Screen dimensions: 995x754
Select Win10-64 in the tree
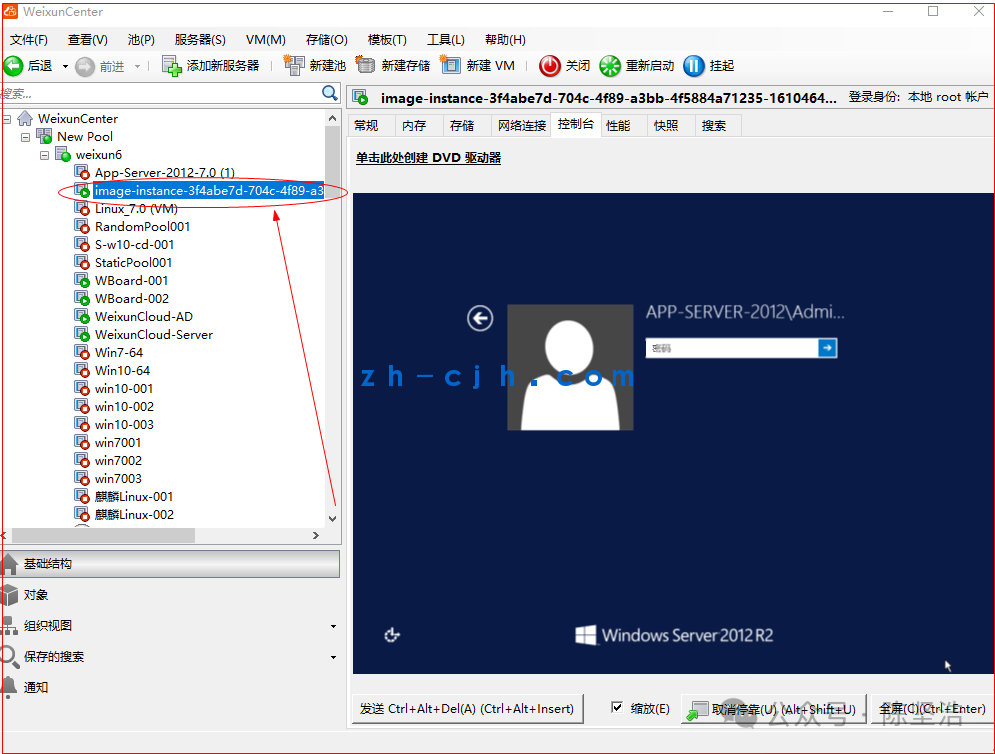click(x=122, y=371)
